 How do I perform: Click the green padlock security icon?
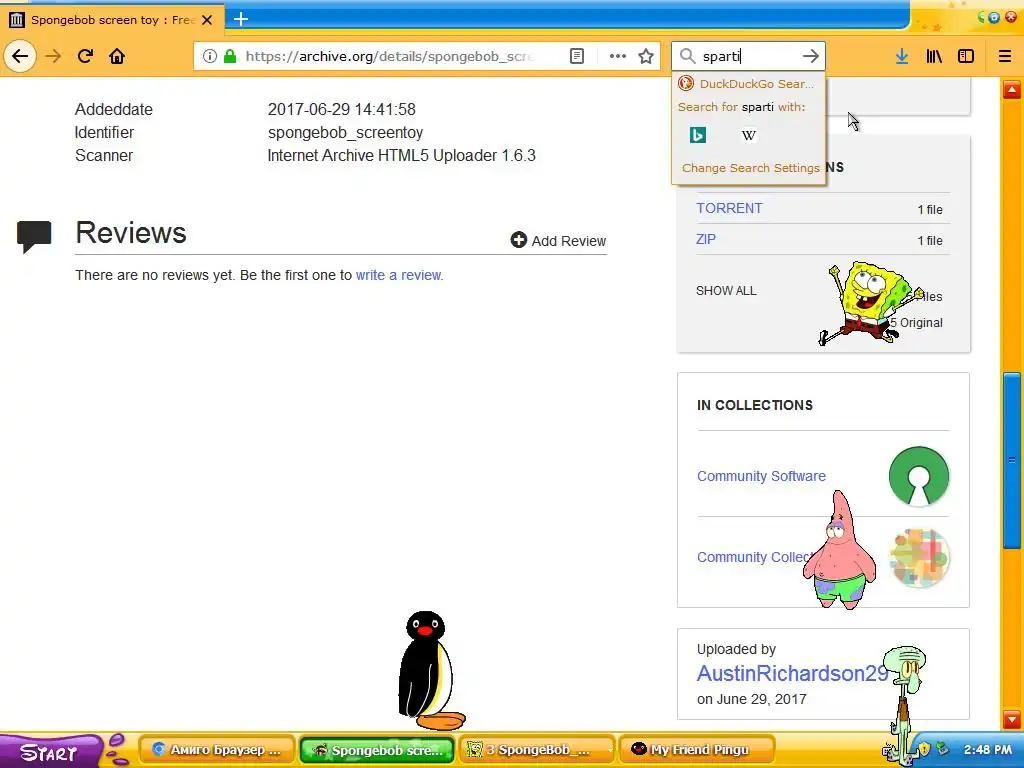230,56
